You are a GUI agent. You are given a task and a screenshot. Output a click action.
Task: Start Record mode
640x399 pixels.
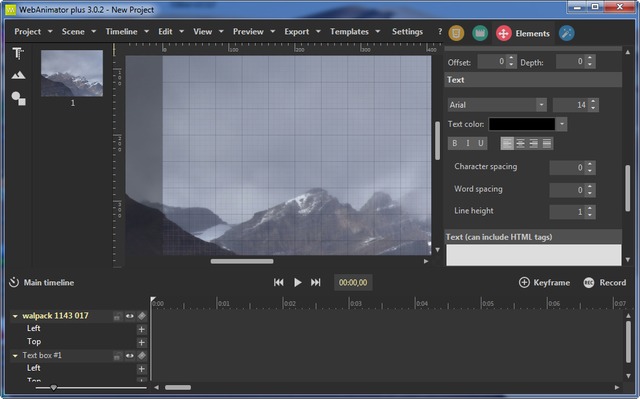[604, 282]
